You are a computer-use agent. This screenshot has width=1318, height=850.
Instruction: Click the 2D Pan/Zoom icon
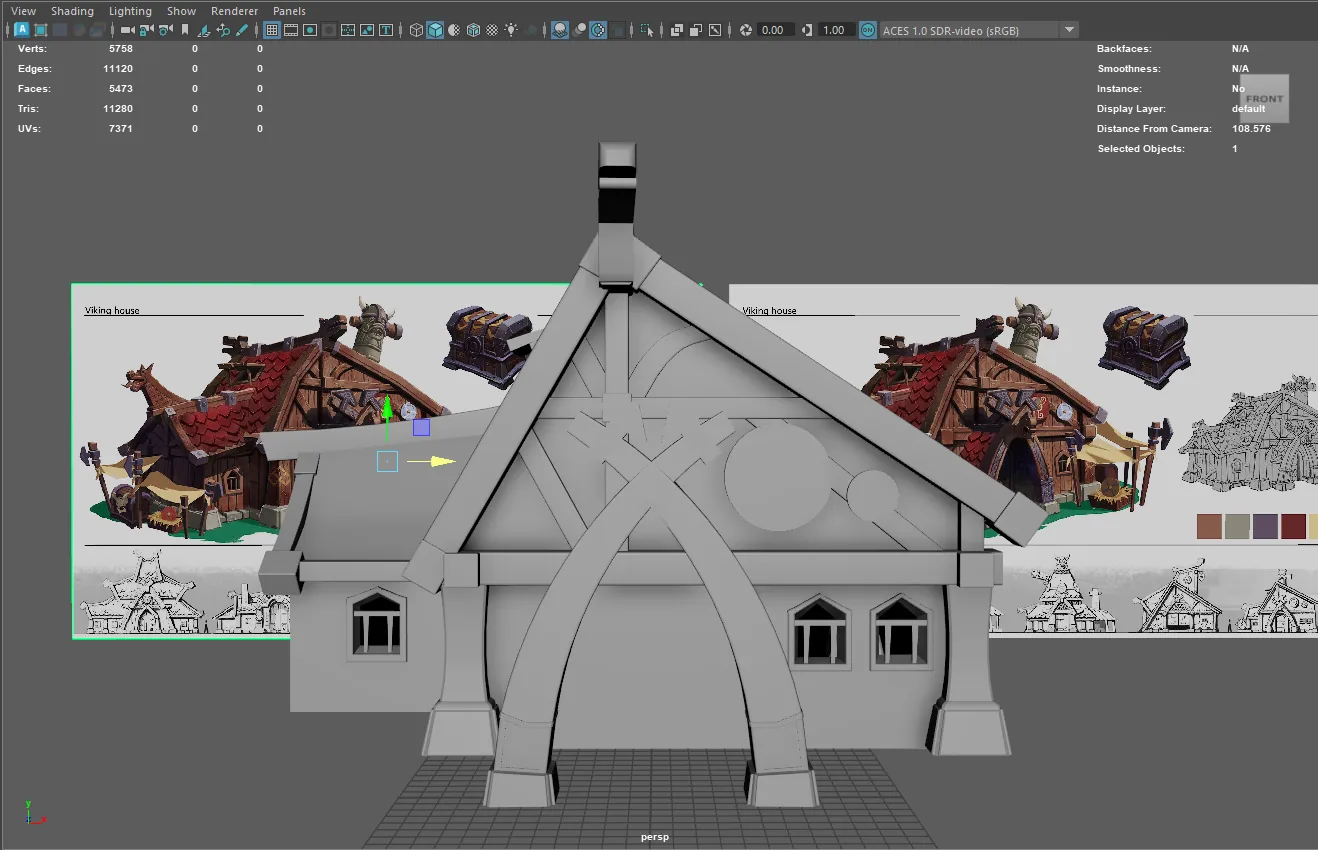coord(222,30)
